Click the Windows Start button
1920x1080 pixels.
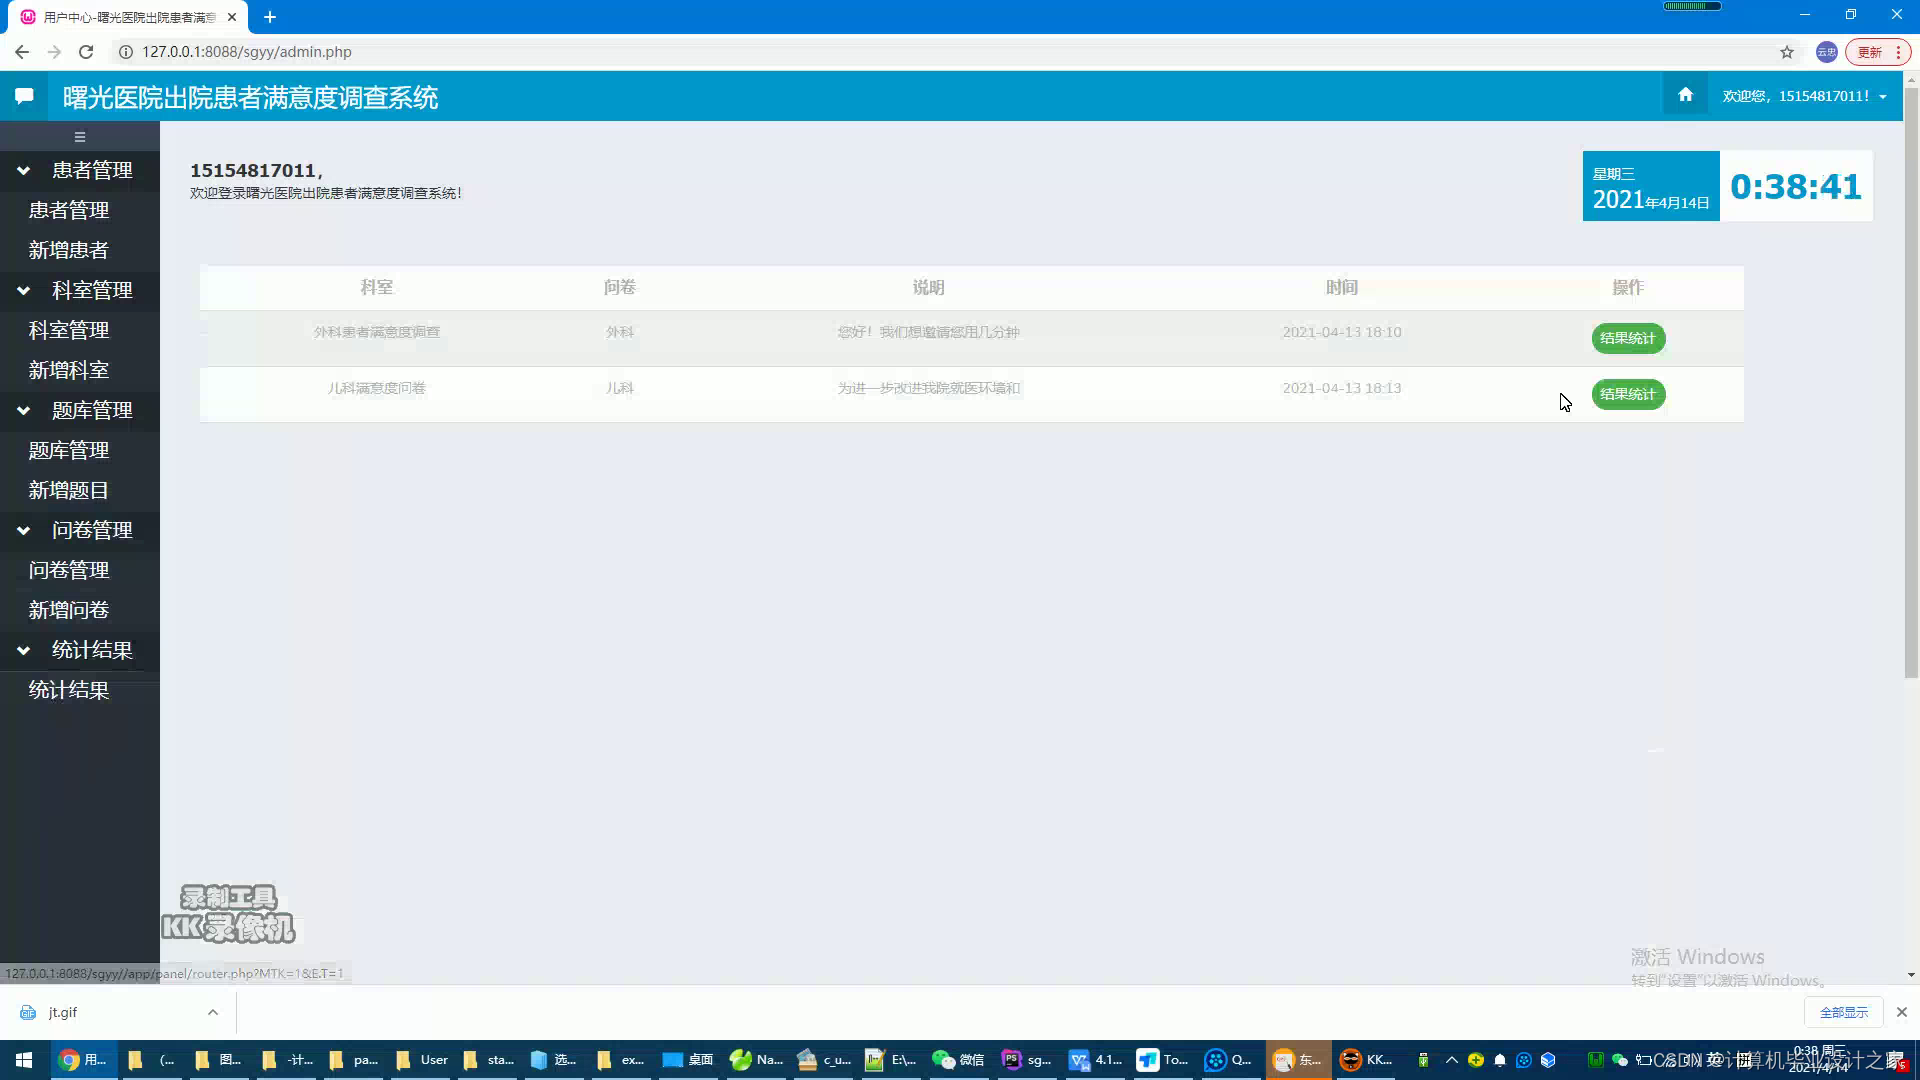pos(24,1060)
